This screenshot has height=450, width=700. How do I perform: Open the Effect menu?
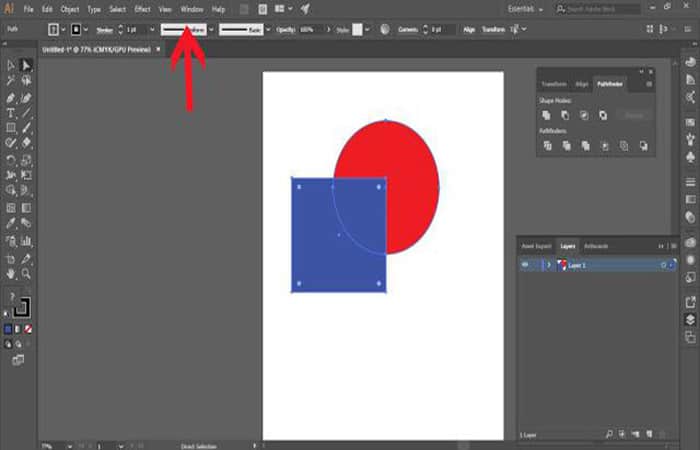(142, 9)
